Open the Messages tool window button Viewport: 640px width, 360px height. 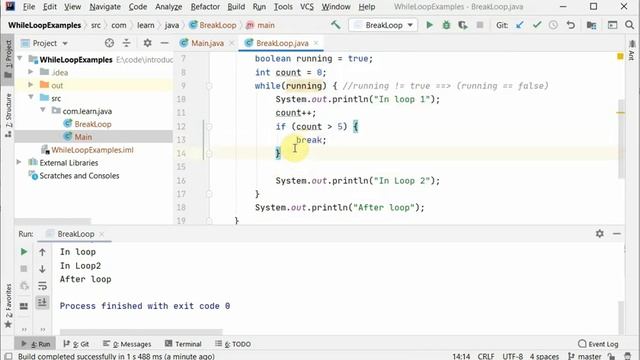click(127, 344)
